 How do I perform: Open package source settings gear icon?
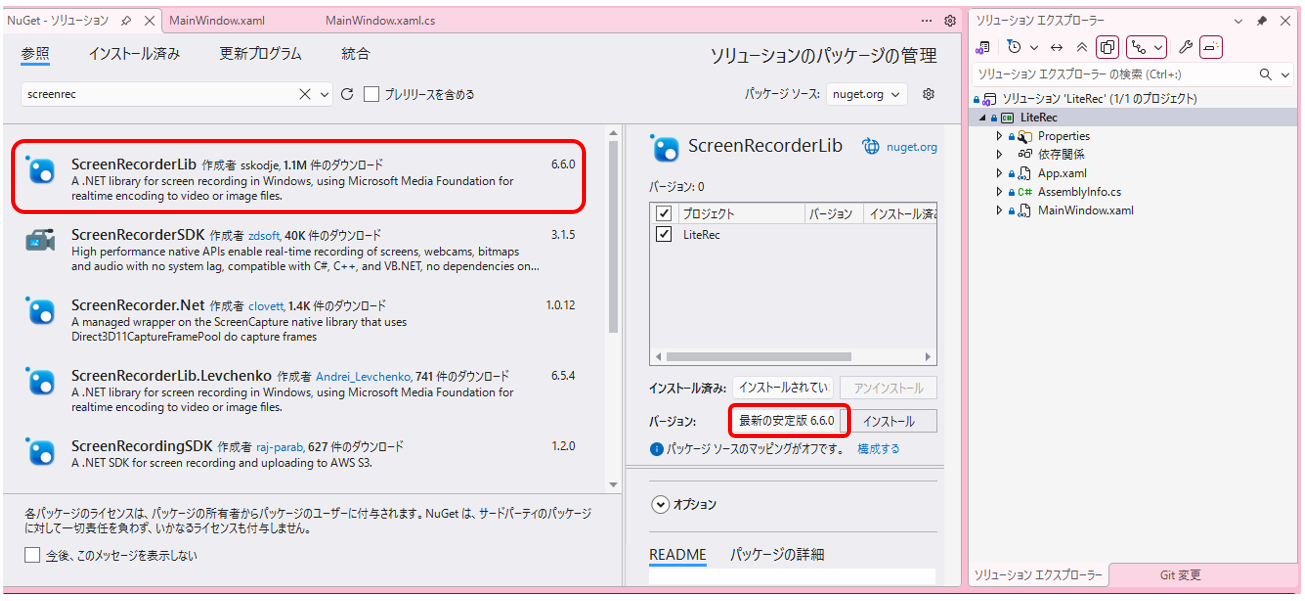click(x=928, y=94)
